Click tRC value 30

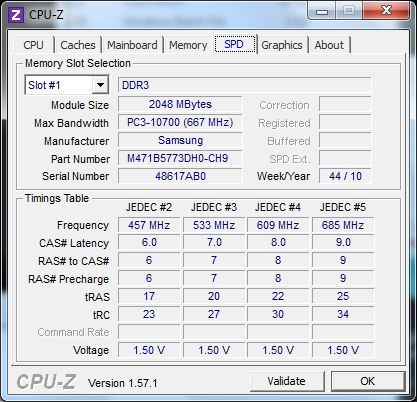[x=278, y=314]
